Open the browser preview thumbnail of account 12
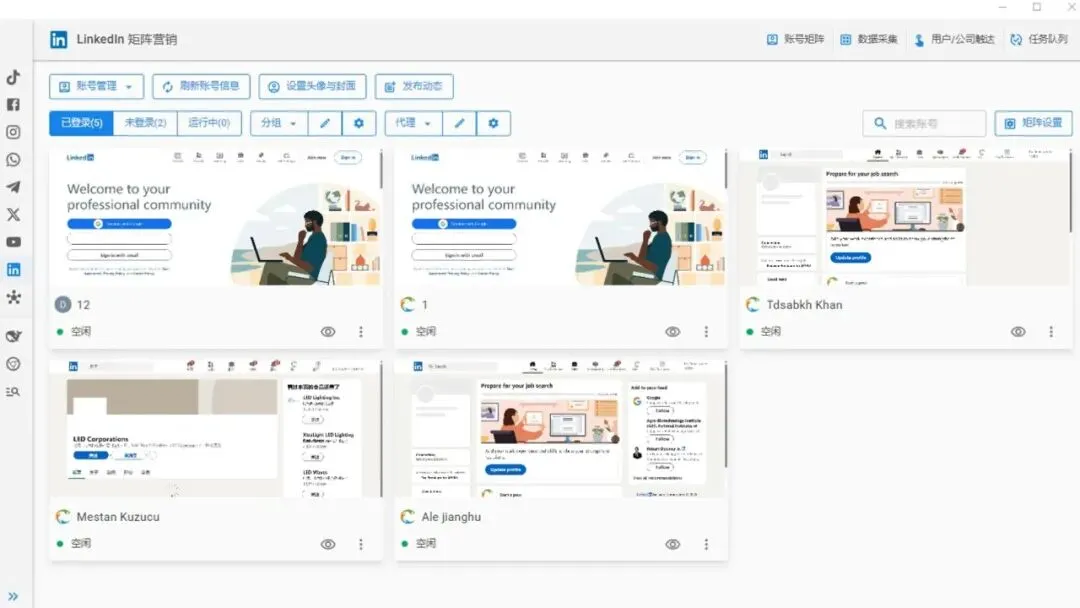This screenshot has height=608, width=1080. point(216,217)
